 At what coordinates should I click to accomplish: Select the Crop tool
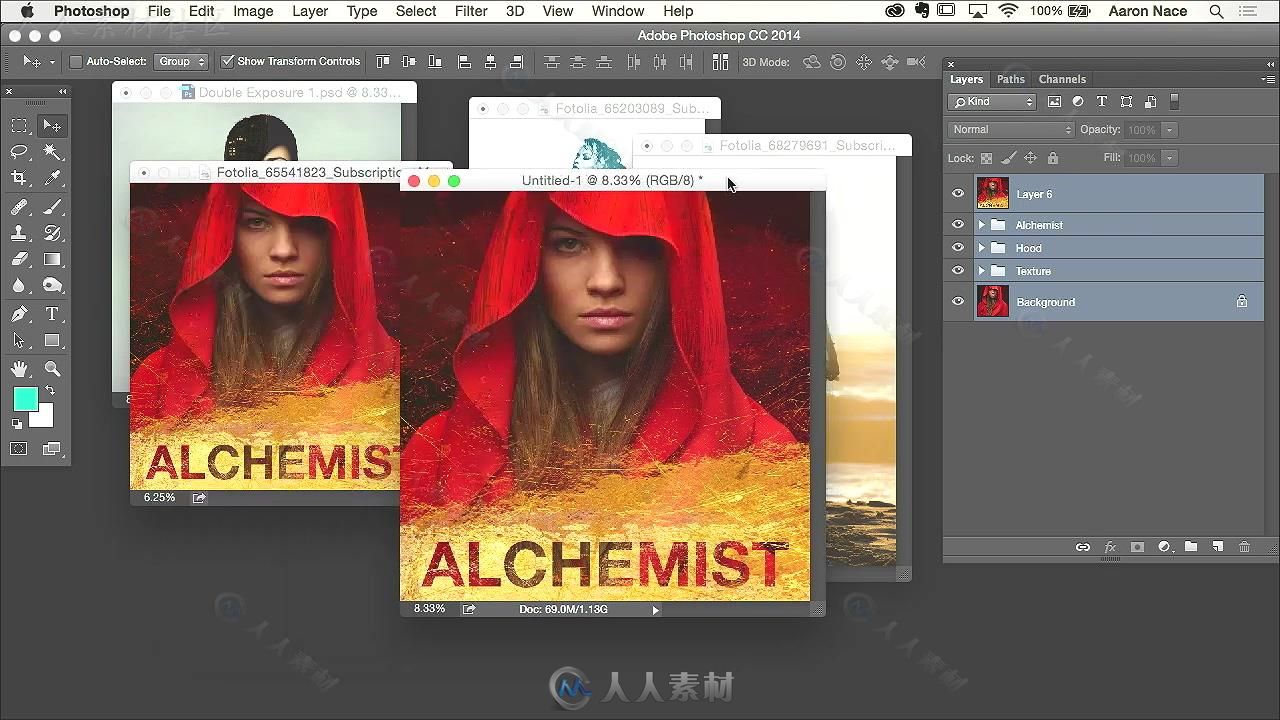point(19,178)
